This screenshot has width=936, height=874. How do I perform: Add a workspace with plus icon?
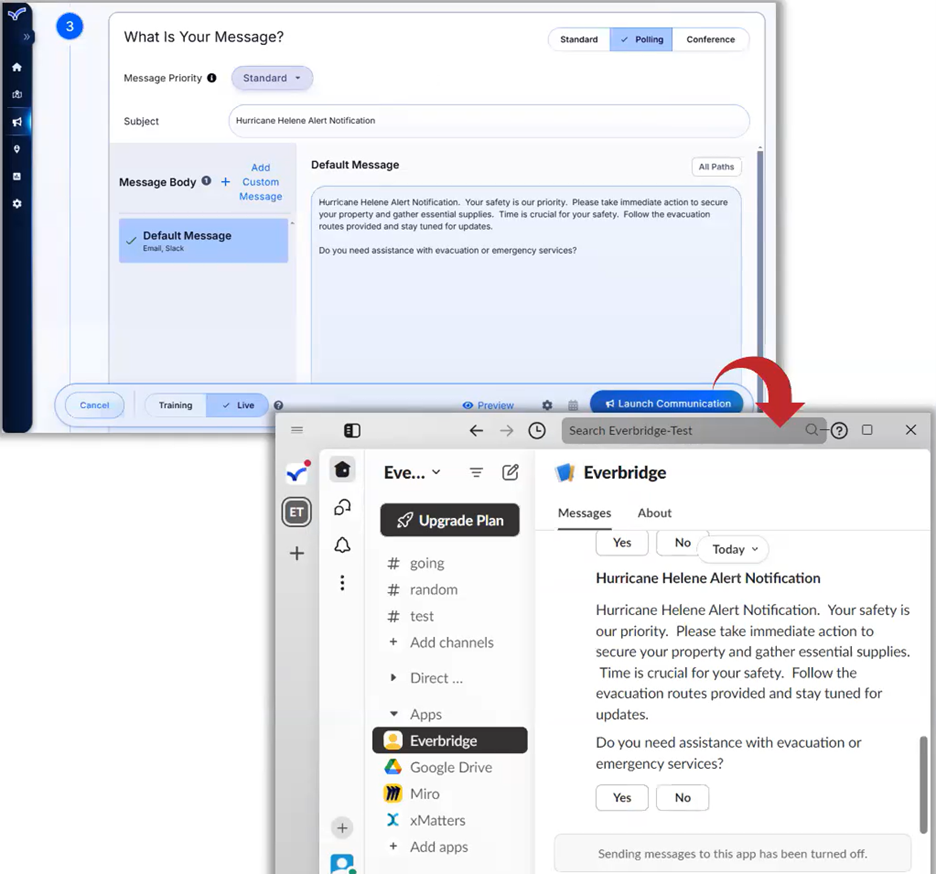tap(297, 553)
